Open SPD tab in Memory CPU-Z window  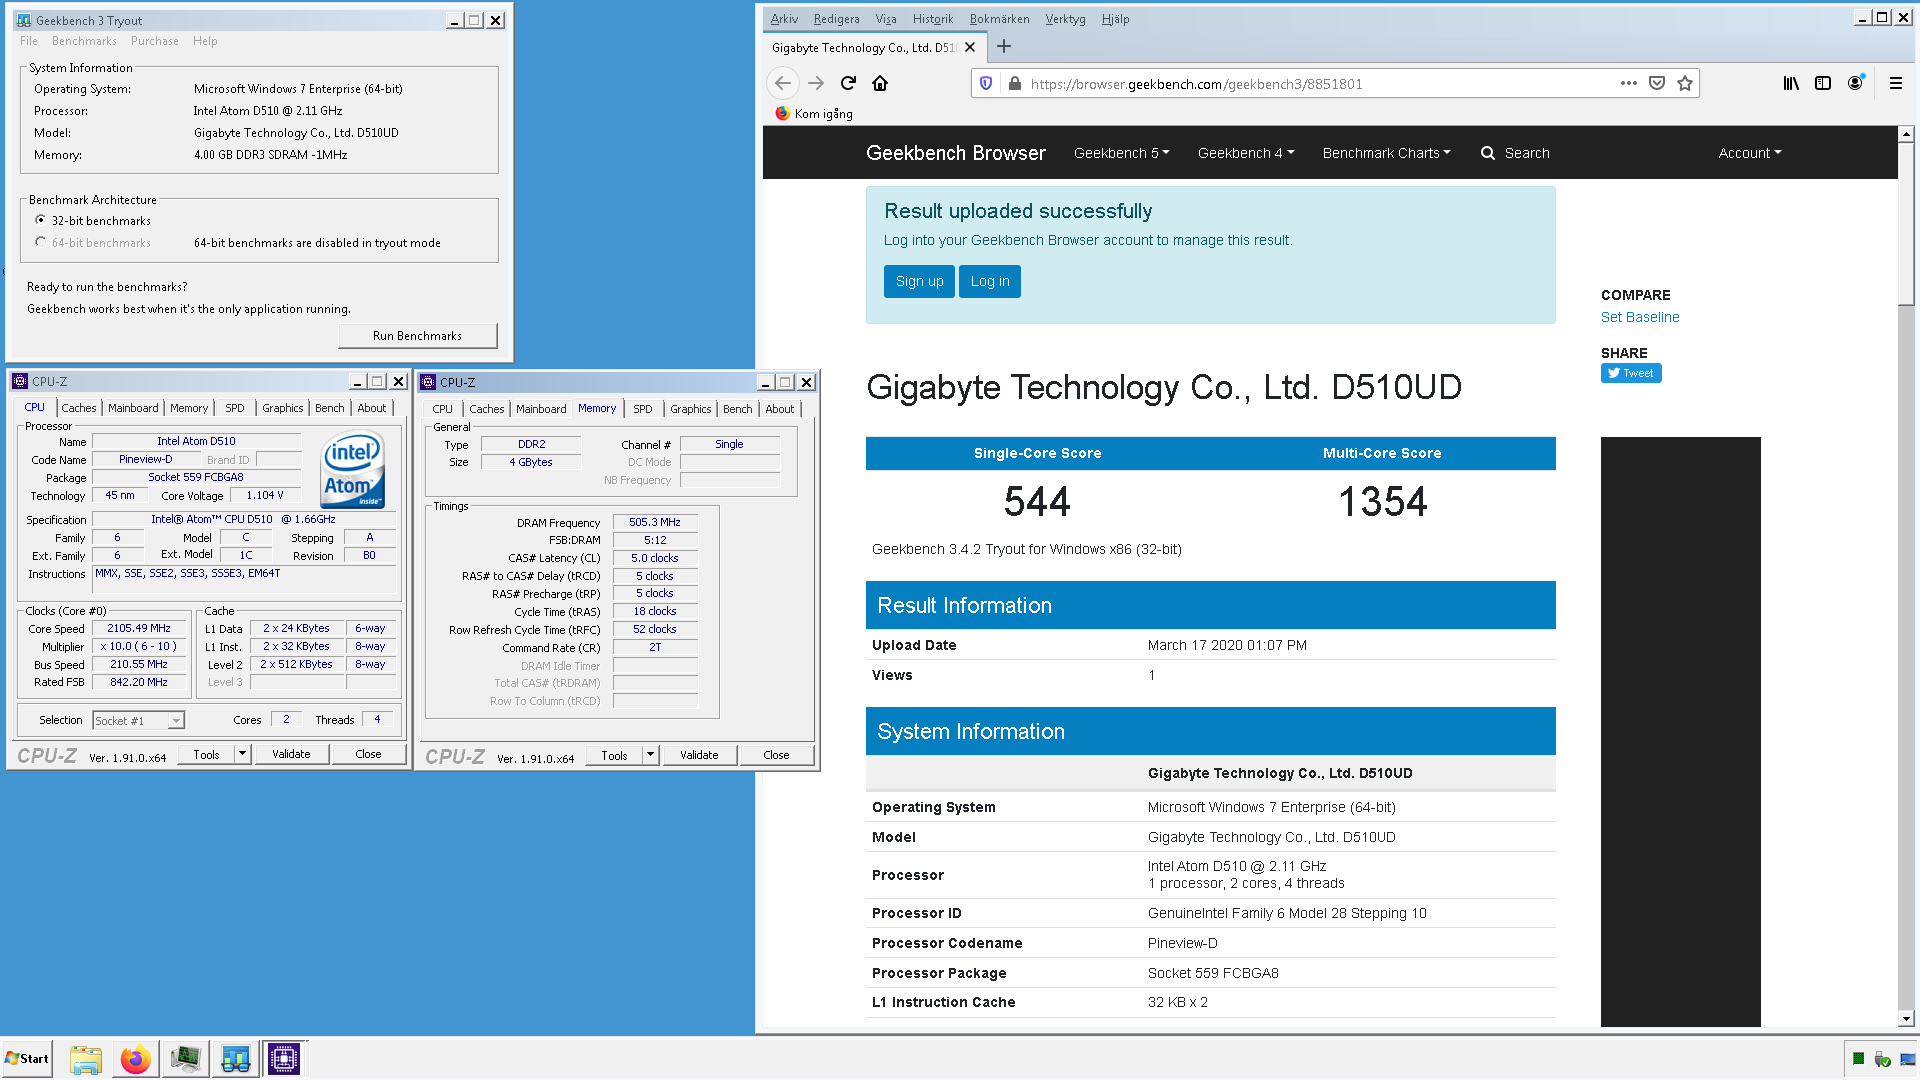tap(643, 409)
